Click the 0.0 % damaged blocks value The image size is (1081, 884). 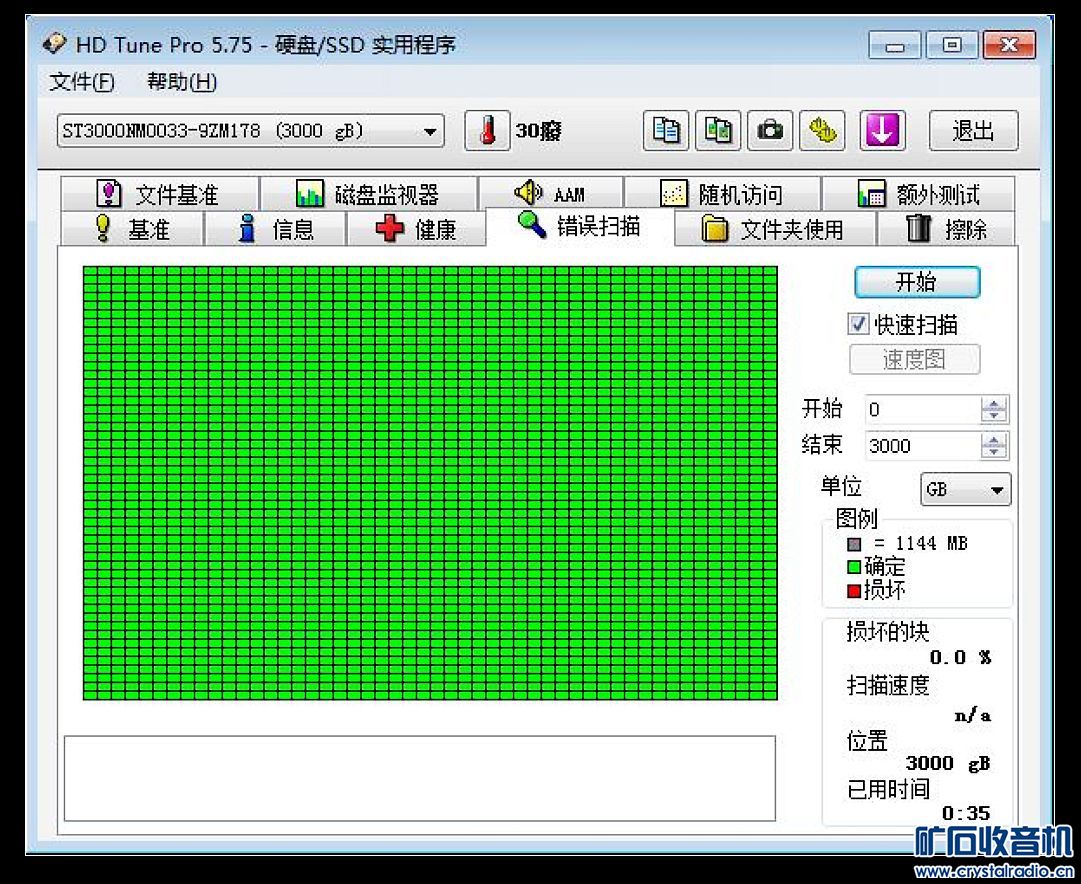coord(960,657)
